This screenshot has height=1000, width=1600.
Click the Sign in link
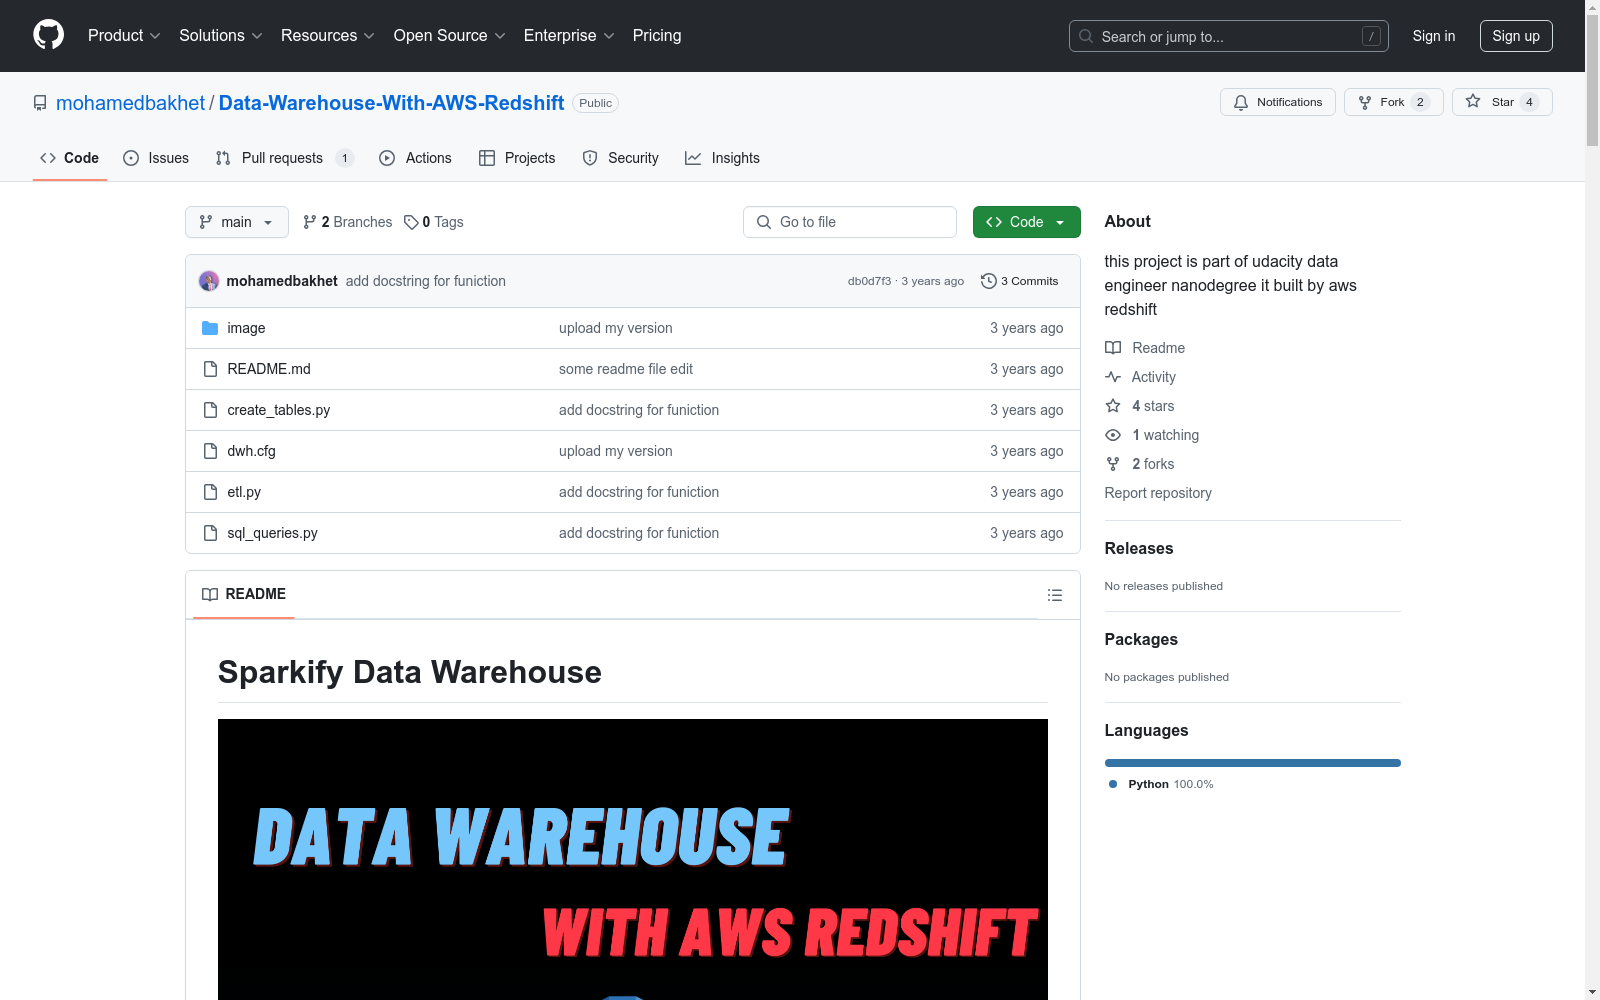tap(1434, 36)
